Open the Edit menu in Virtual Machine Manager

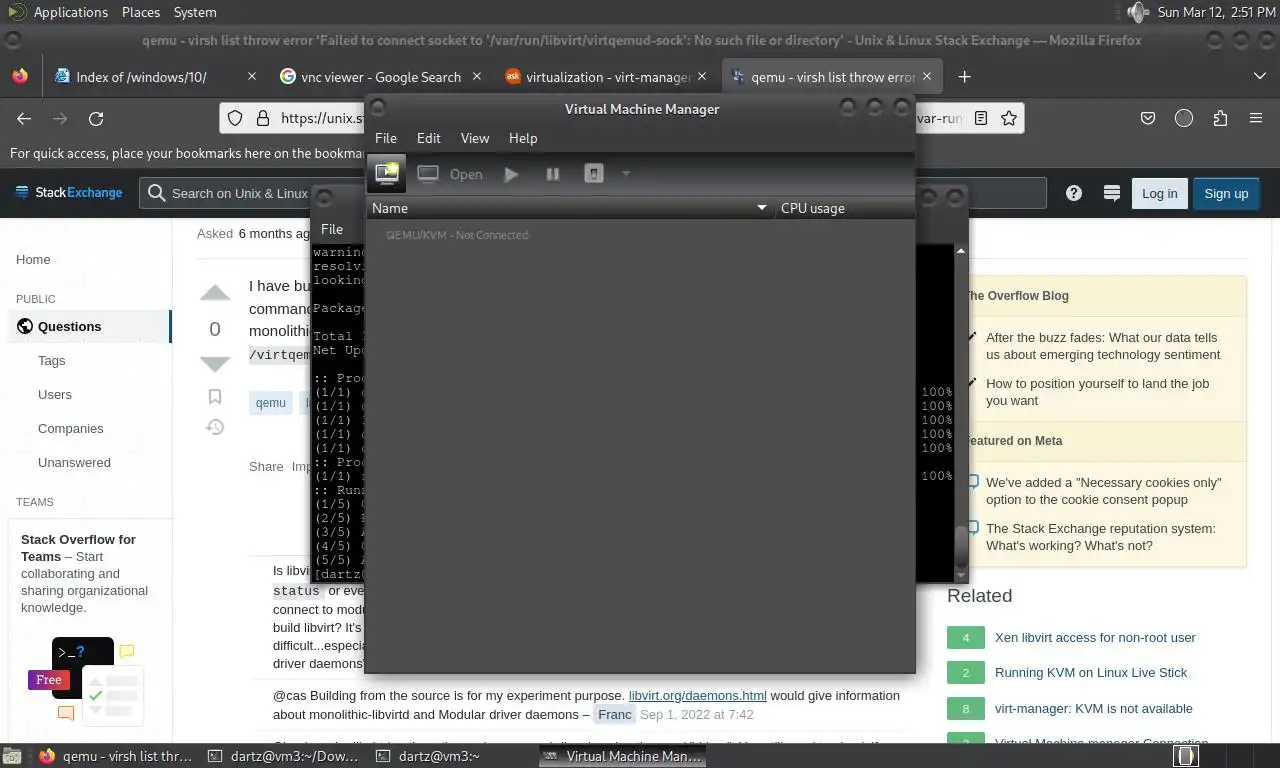click(x=428, y=138)
